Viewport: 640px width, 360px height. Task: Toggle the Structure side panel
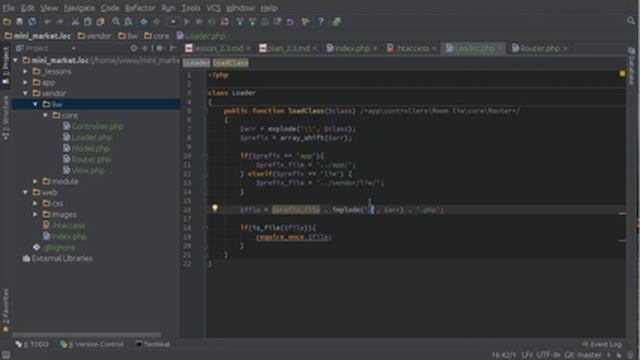(x=5, y=118)
